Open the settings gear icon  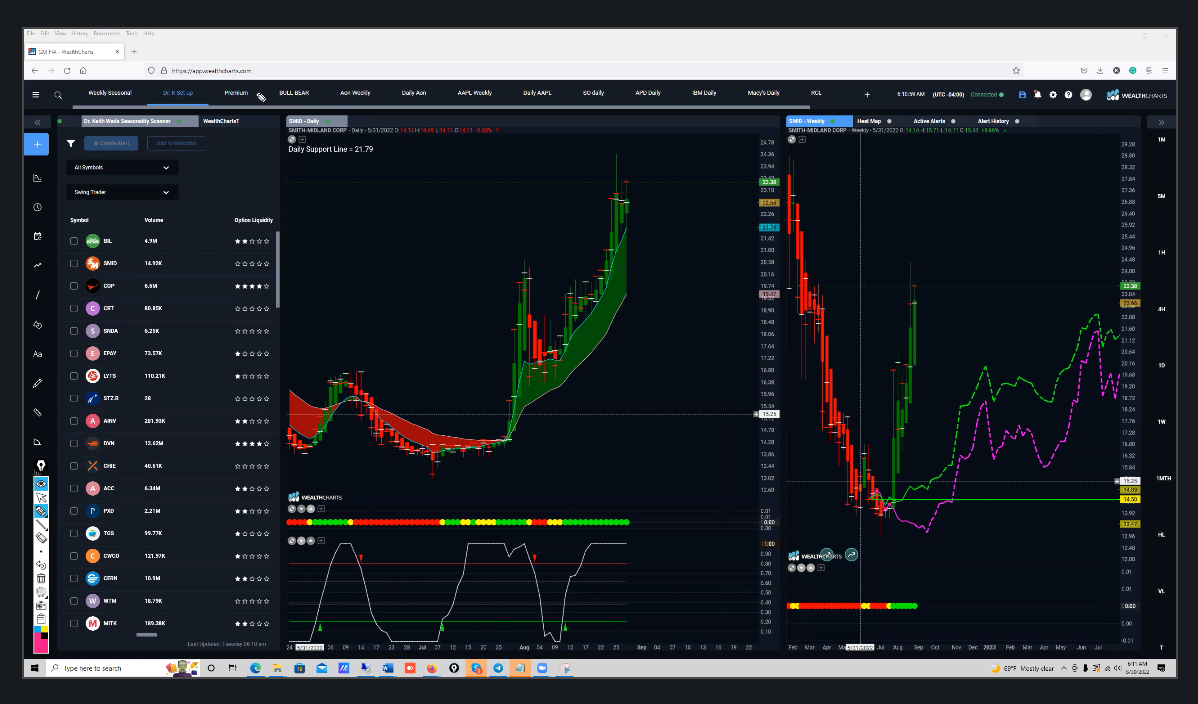tap(1053, 95)
